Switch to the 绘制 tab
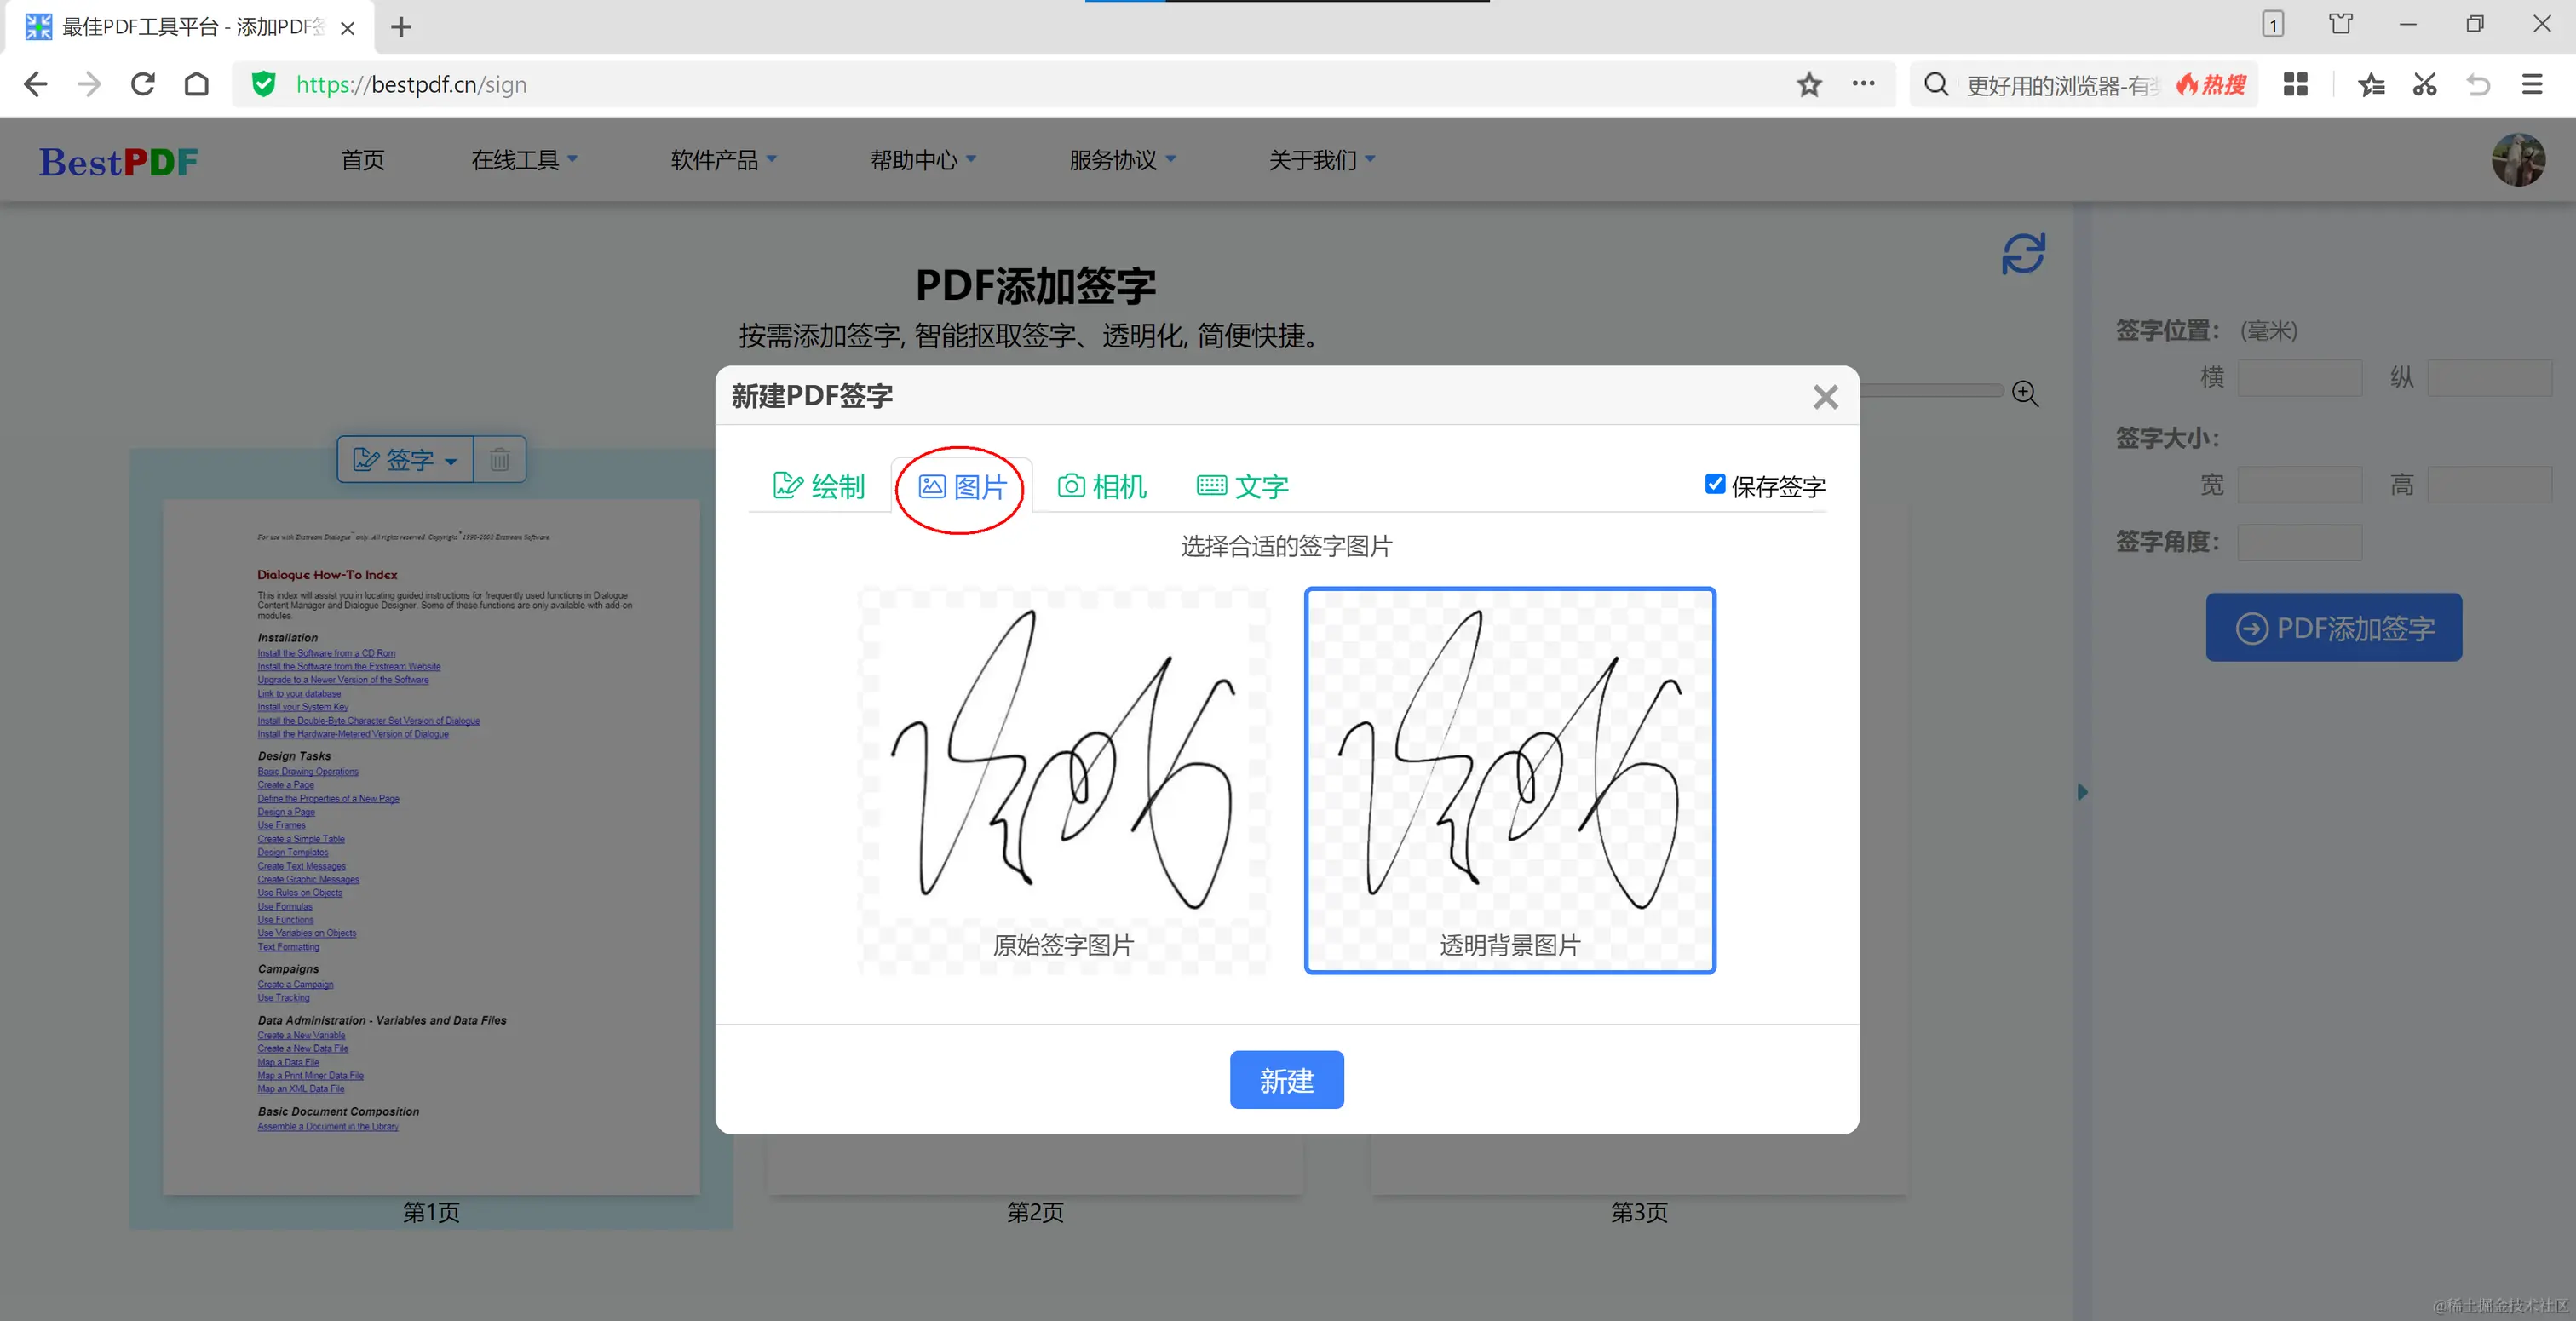The image size is (2576, 1321). (819, 487)
